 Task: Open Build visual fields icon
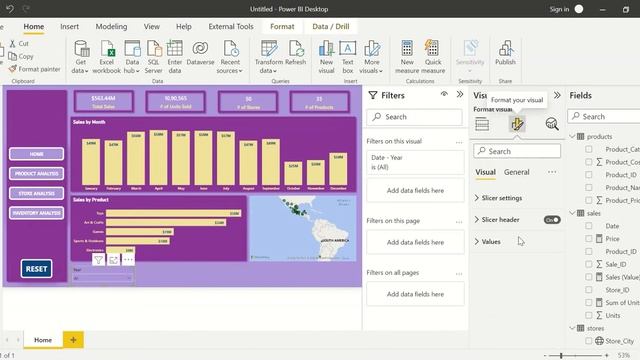coord(482,124)
